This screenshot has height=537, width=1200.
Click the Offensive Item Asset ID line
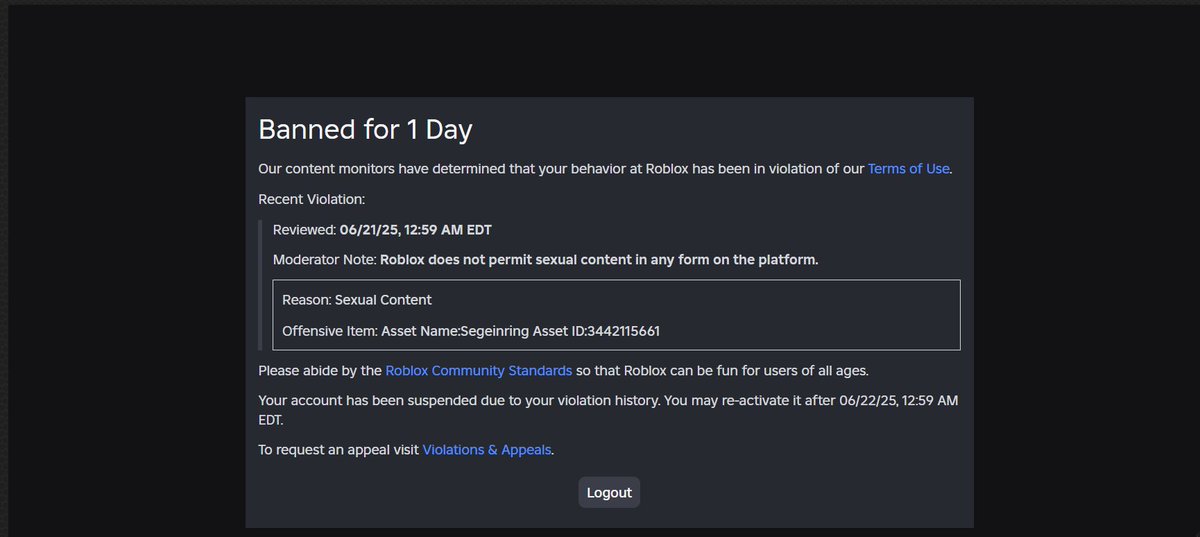(471, 331)
